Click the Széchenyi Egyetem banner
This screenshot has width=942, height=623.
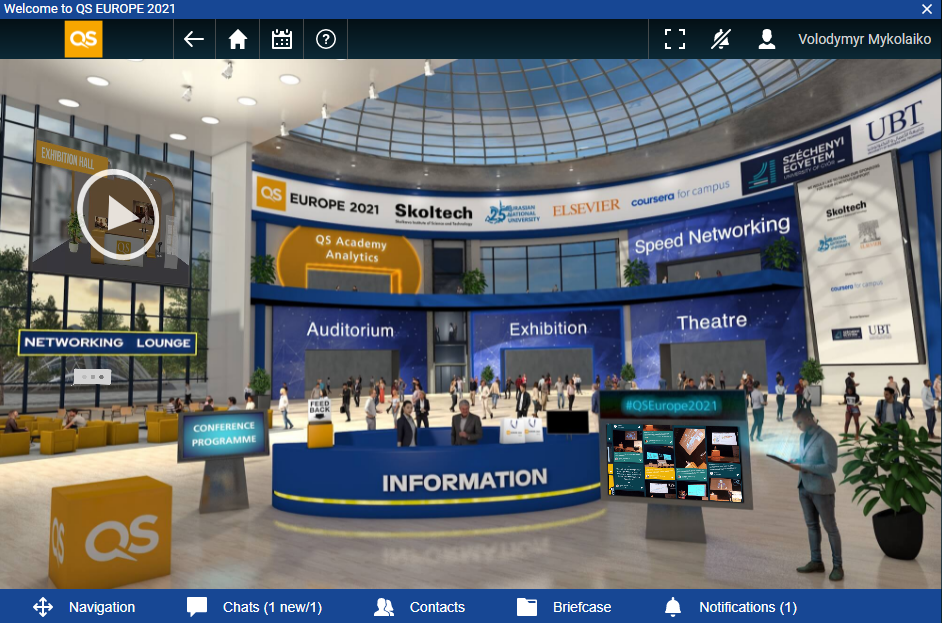[x=798, y=159]
